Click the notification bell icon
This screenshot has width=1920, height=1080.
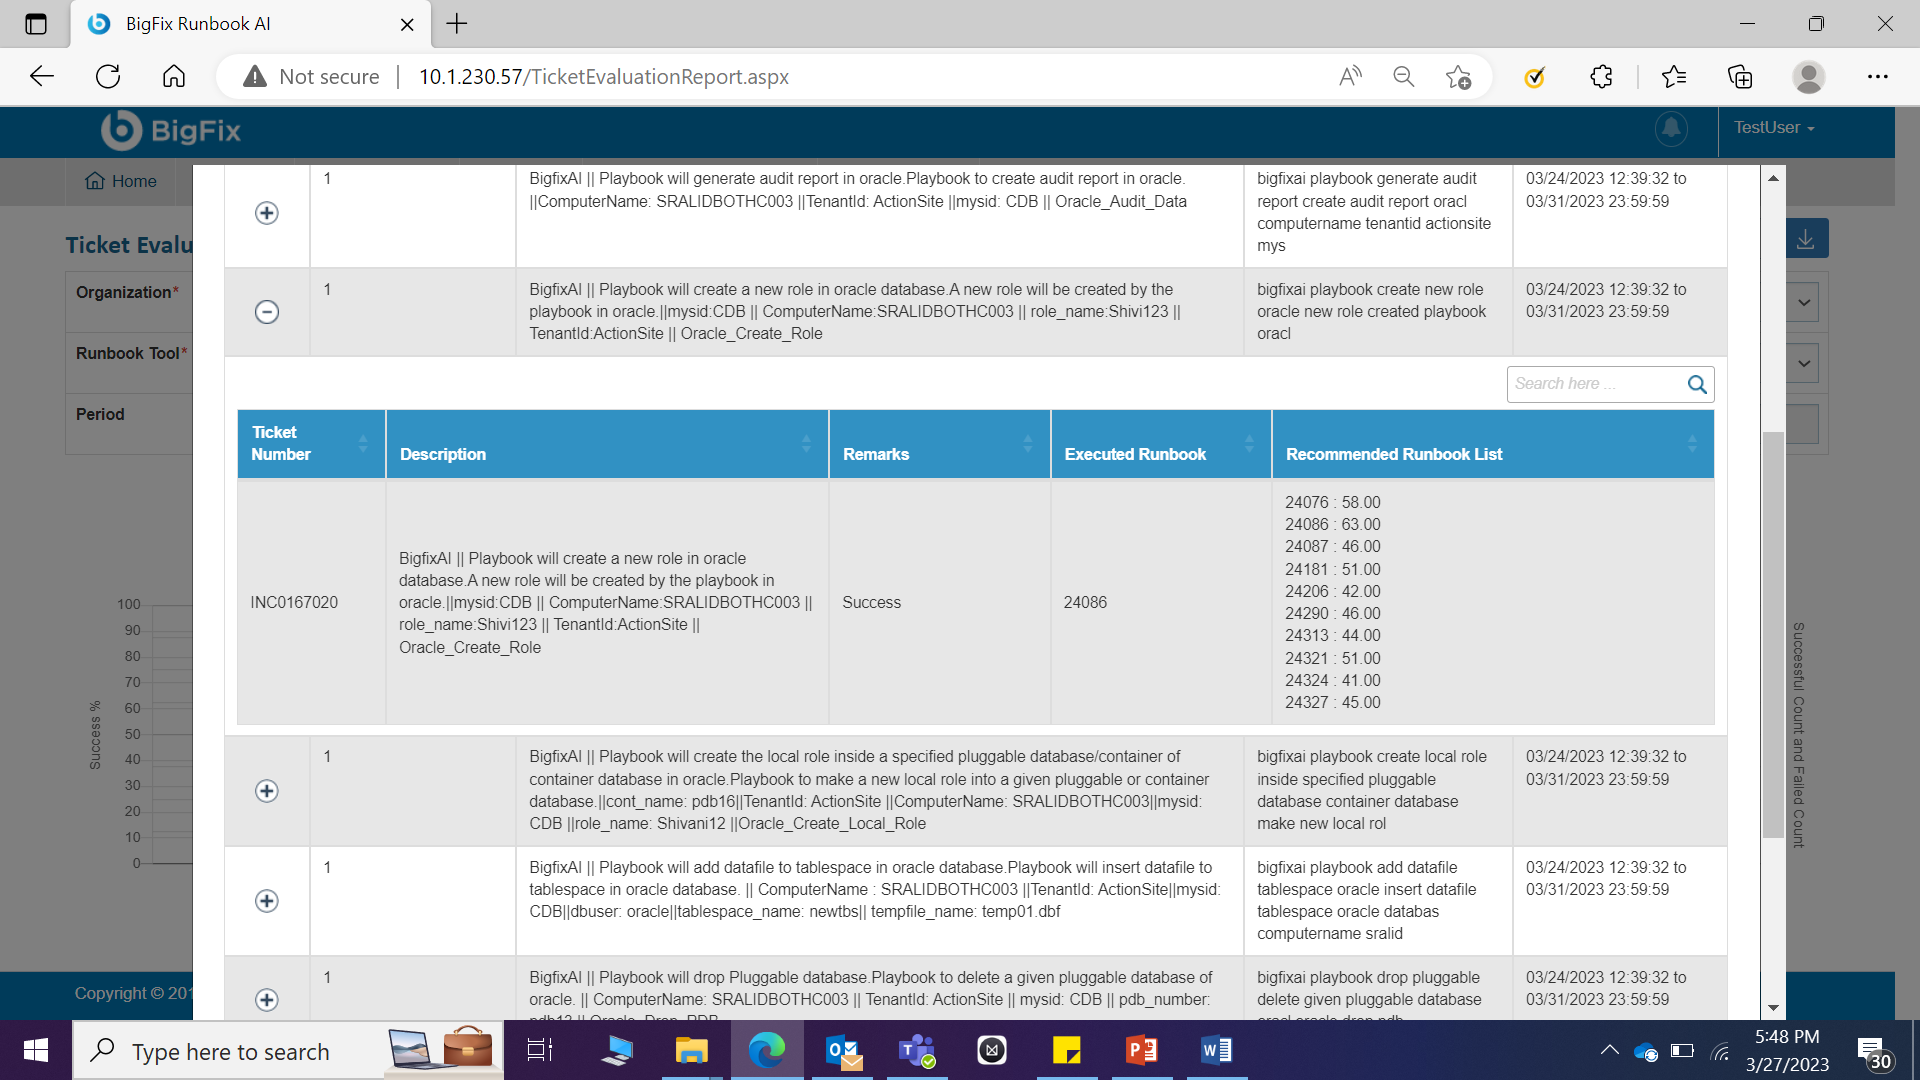click(x=1671, y=129)
